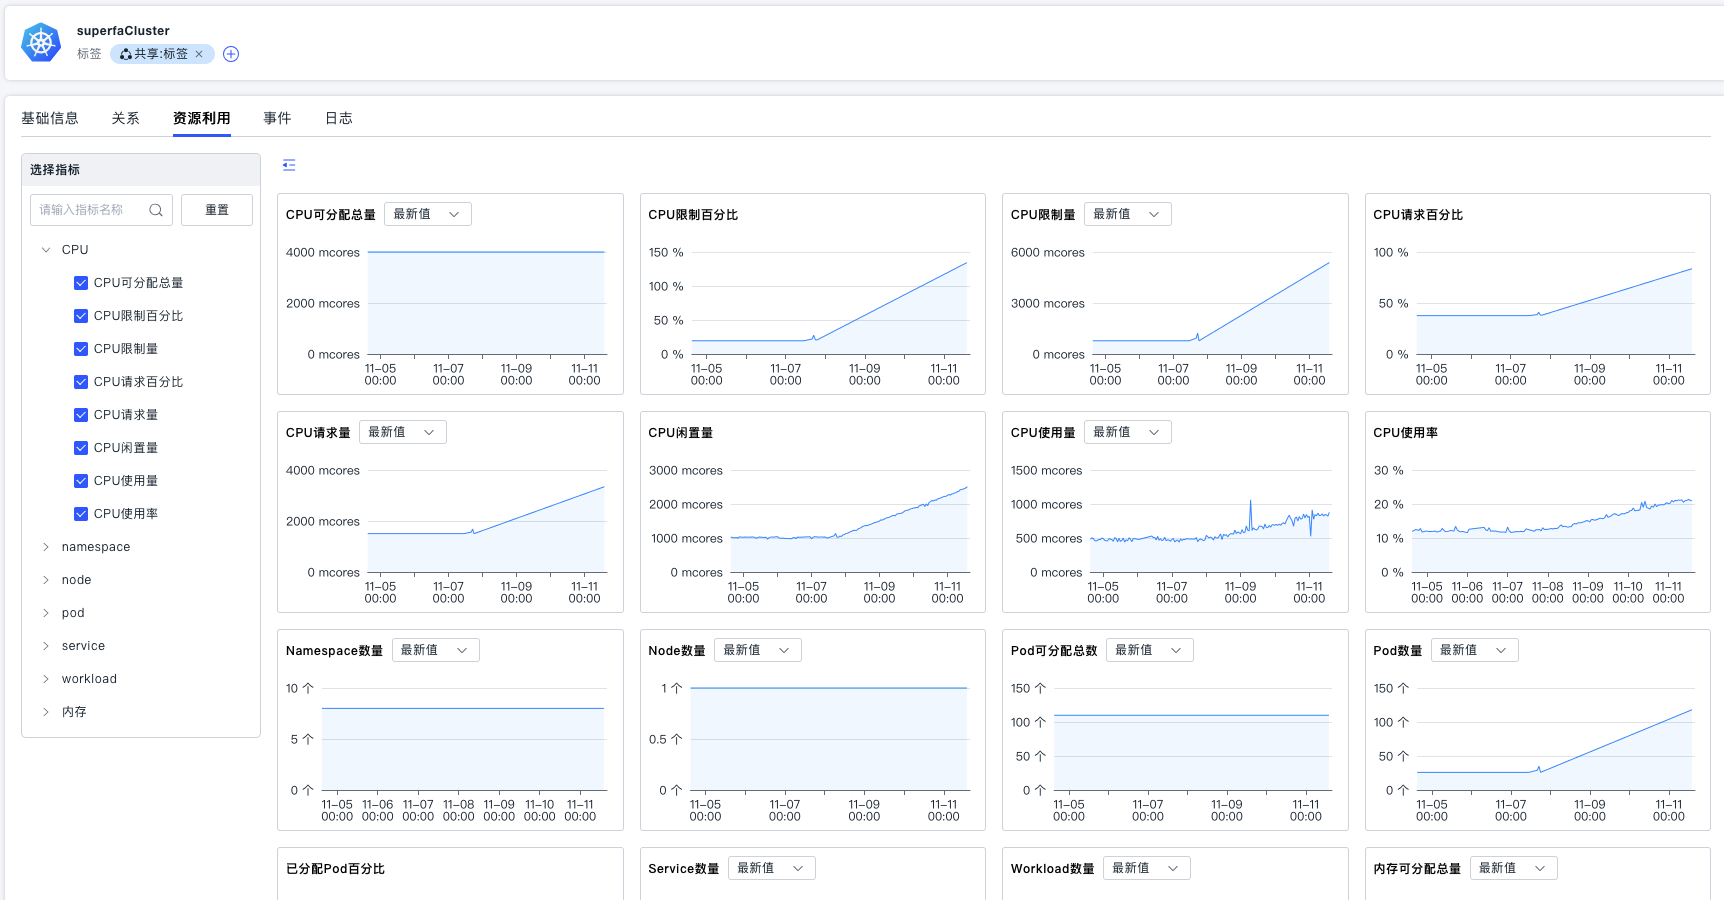Toggle the CPU请求百分比 checkbox
1724x900 pixels.
point(81,382)
